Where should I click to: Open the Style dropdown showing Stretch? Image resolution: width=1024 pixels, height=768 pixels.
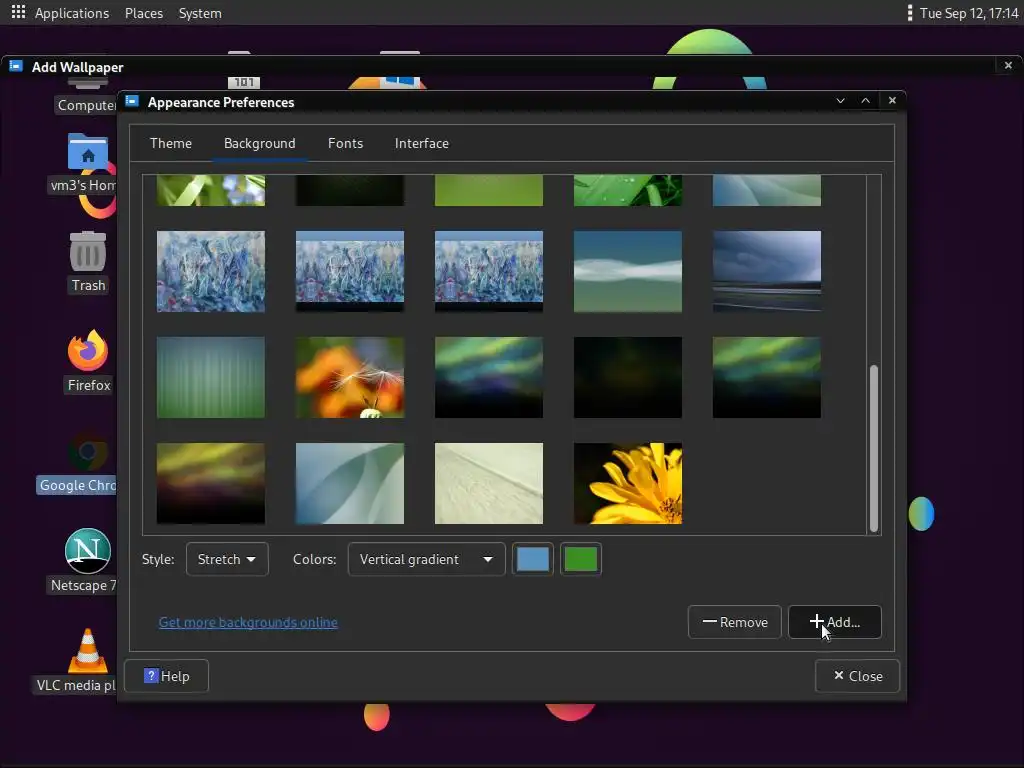pos(227,559)
